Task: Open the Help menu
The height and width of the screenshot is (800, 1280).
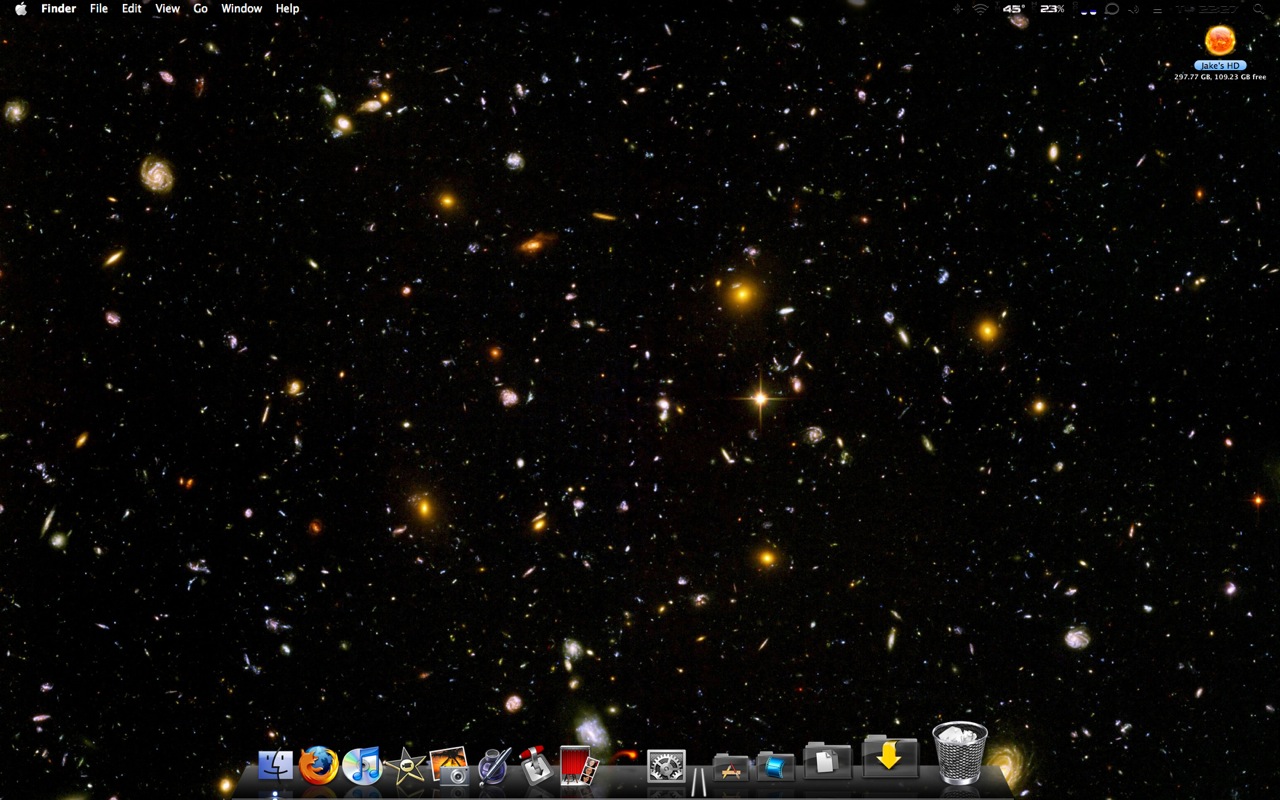Action: tap(288, 8)
